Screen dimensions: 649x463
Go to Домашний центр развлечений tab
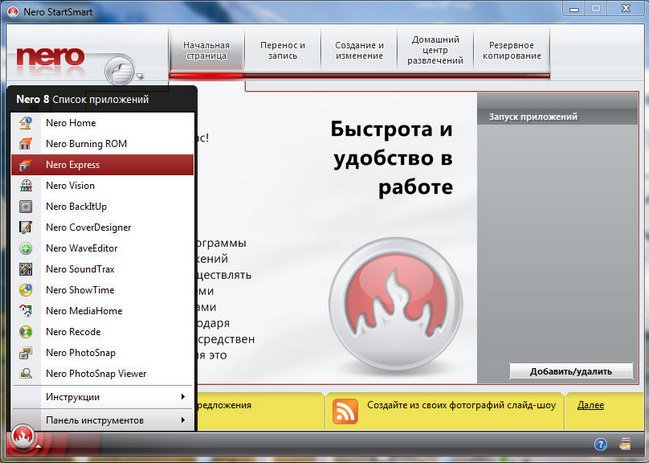pyautogui.click(x=435, y=50)
